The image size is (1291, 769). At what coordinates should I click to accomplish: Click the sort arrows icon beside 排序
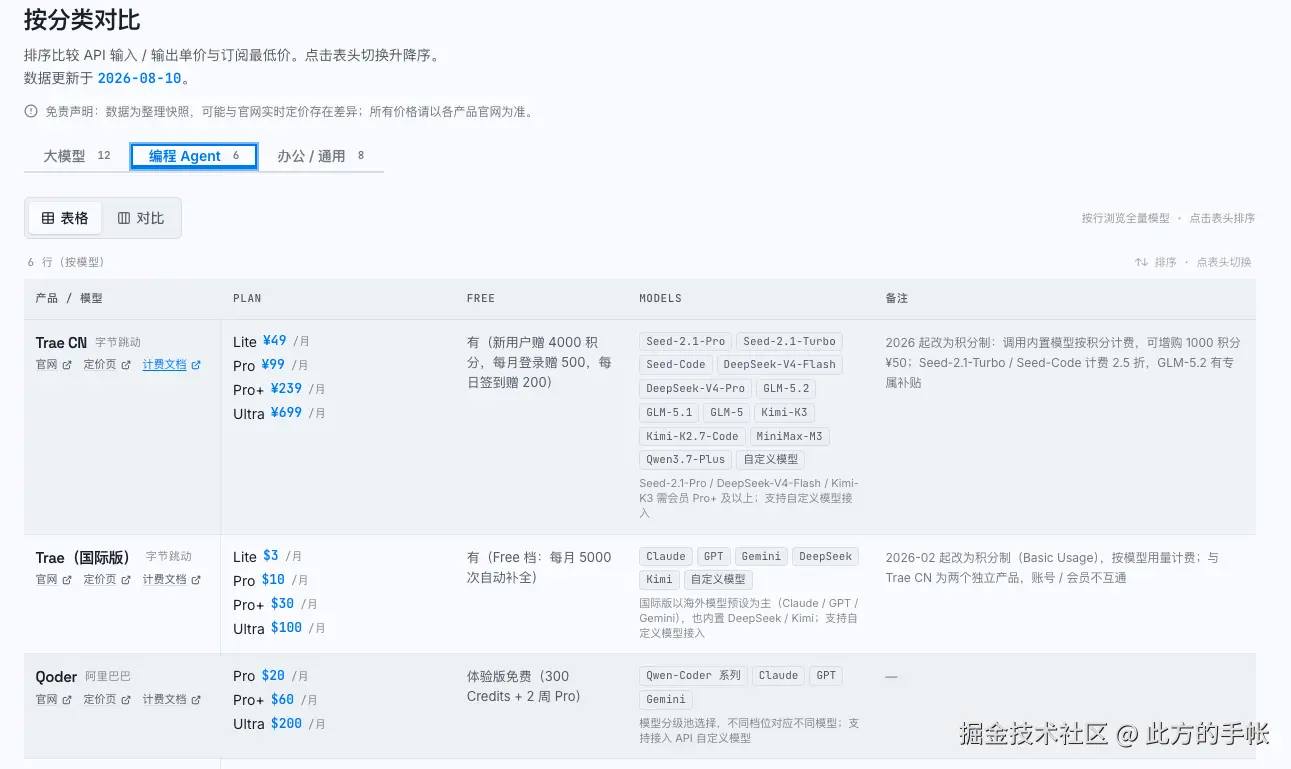[1141, 262]
